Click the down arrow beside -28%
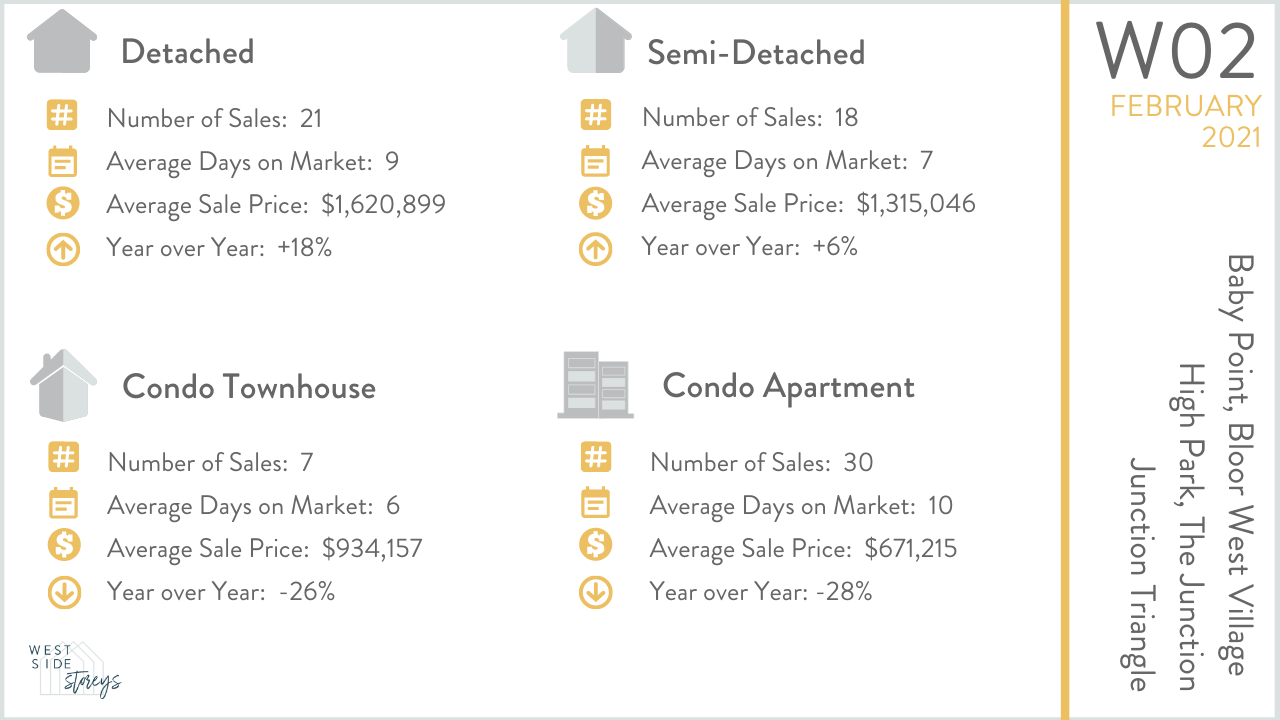 point(595,592)
